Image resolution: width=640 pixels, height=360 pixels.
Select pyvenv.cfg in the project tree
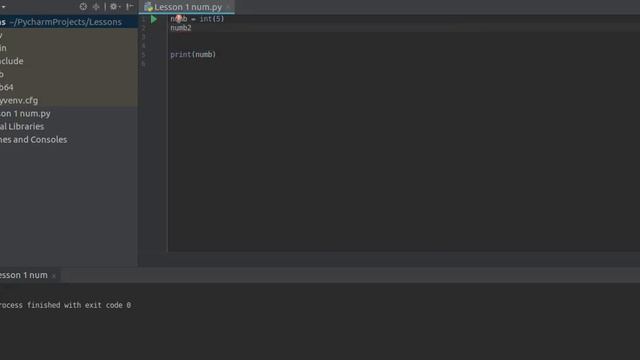click(x=19, y=100)
